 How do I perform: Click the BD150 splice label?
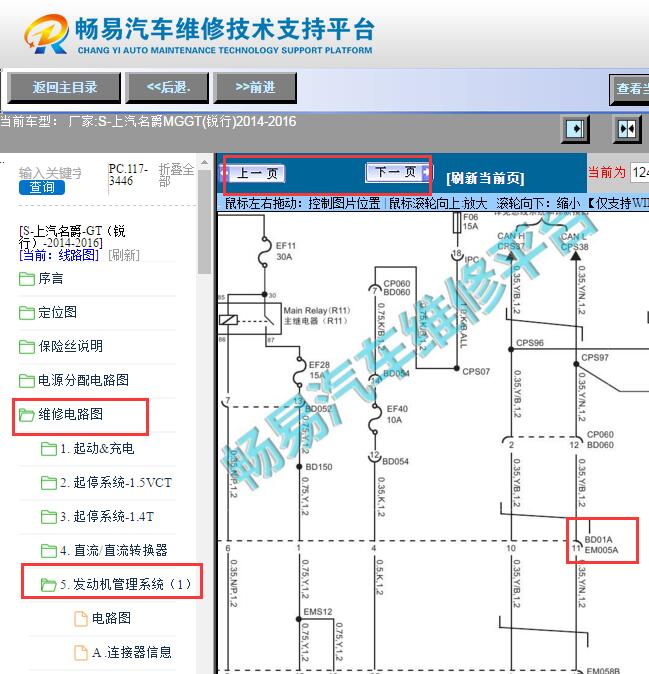tap(319, 467)
